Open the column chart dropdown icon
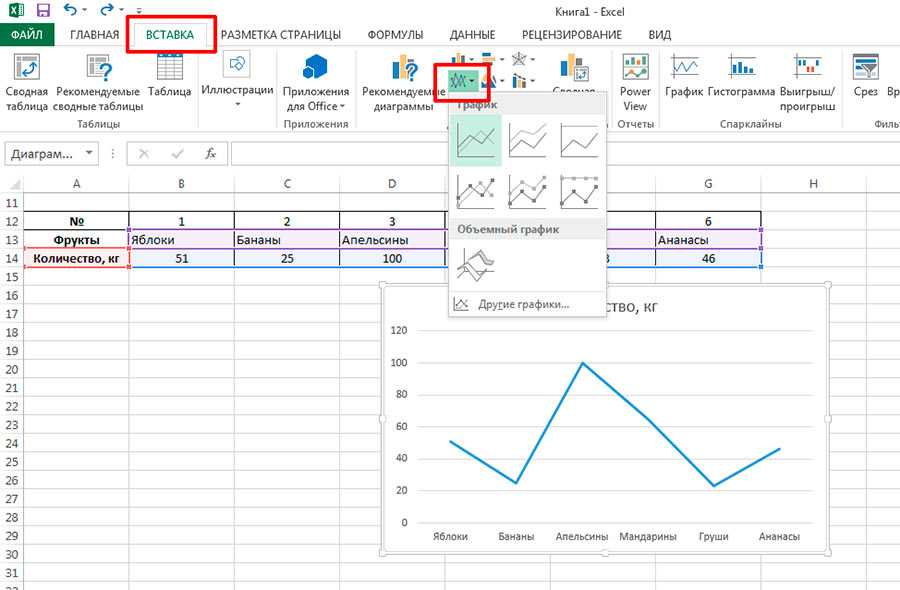Viewport: 900px width, 590px height. [462, 59]
